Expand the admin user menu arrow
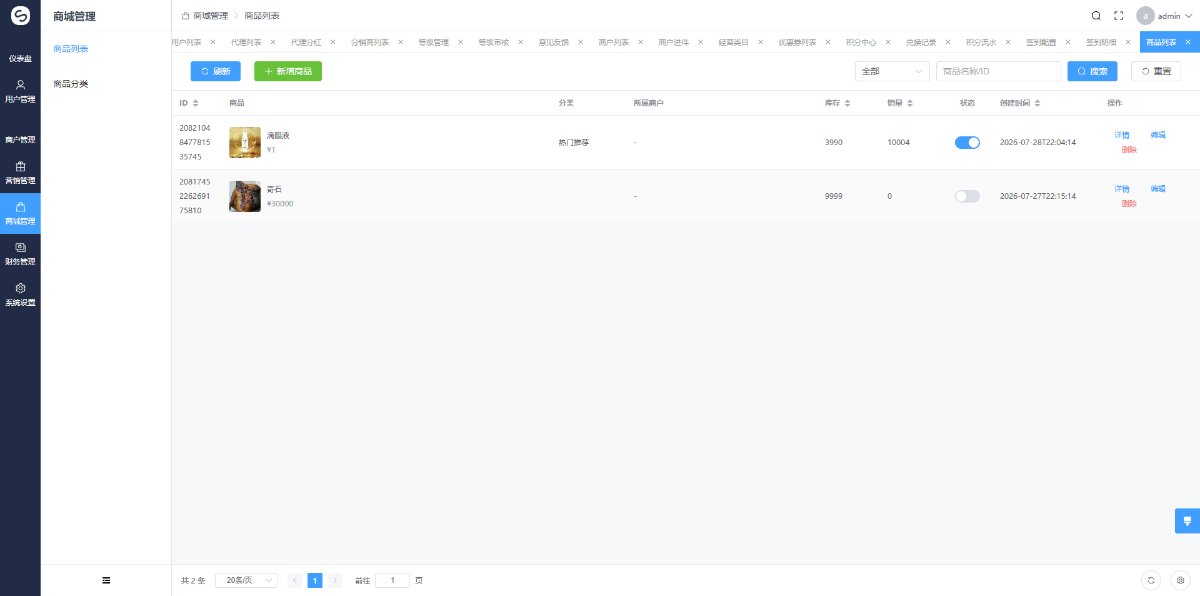 (1189, 16)
